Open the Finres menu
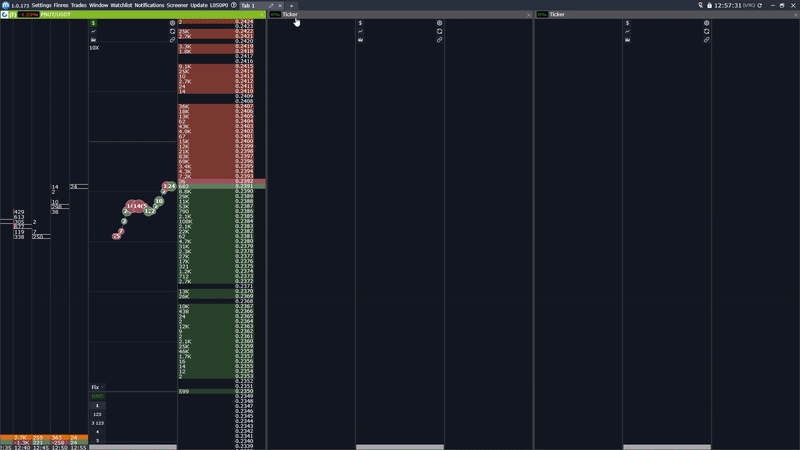 [x=61, y=5]
